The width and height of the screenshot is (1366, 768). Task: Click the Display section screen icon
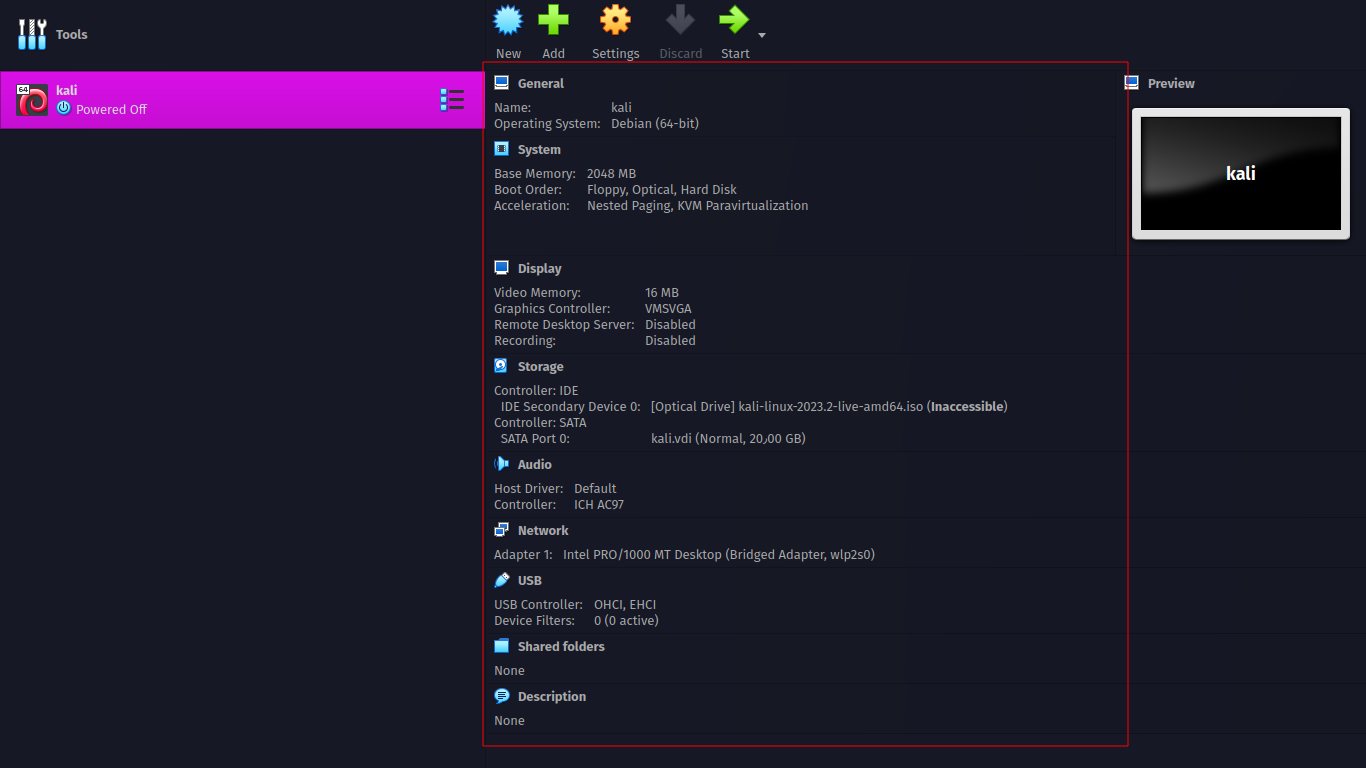pos(502,268)
